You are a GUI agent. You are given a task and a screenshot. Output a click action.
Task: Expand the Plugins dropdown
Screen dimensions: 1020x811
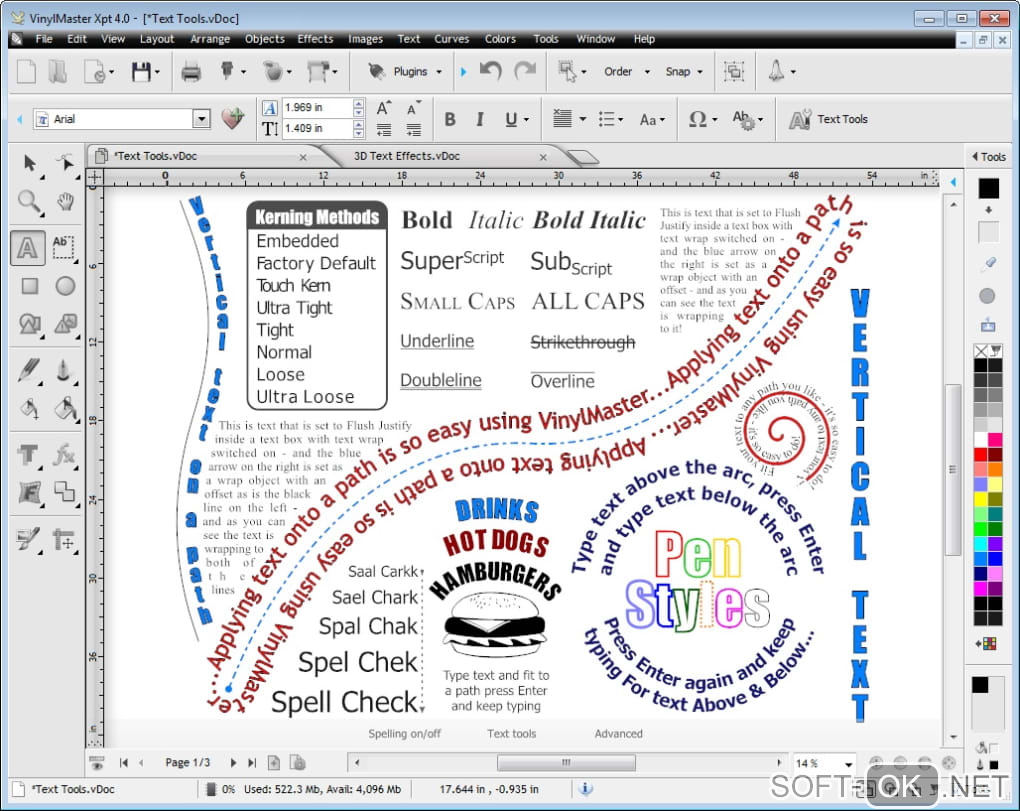[438, 72]
